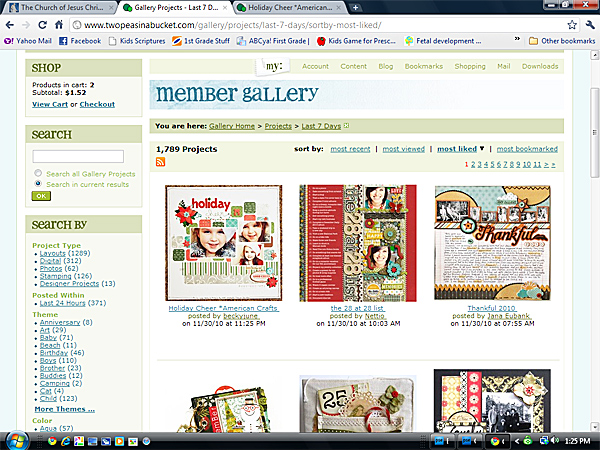Click the page vertical scrollbar thumb
The width and height of the screenshot is (600, 450).
(x=594, y=130)
